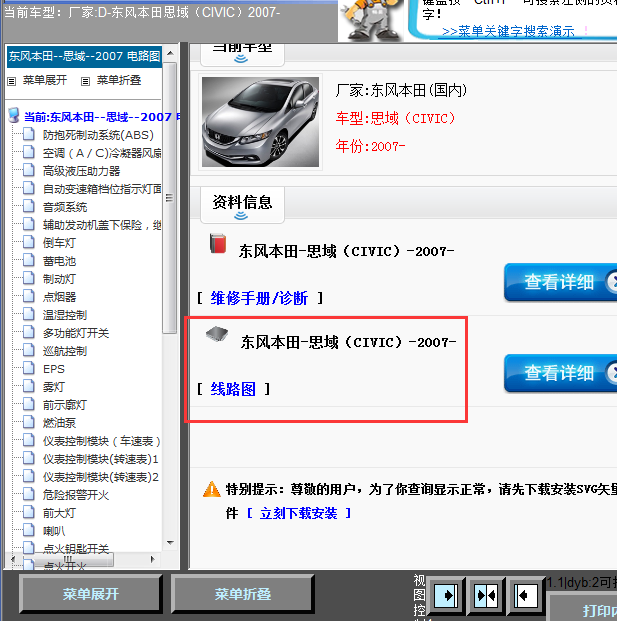617x621 pixels.
Task: Click the 菜单展开 list icon at top
Action: (11, 81)
